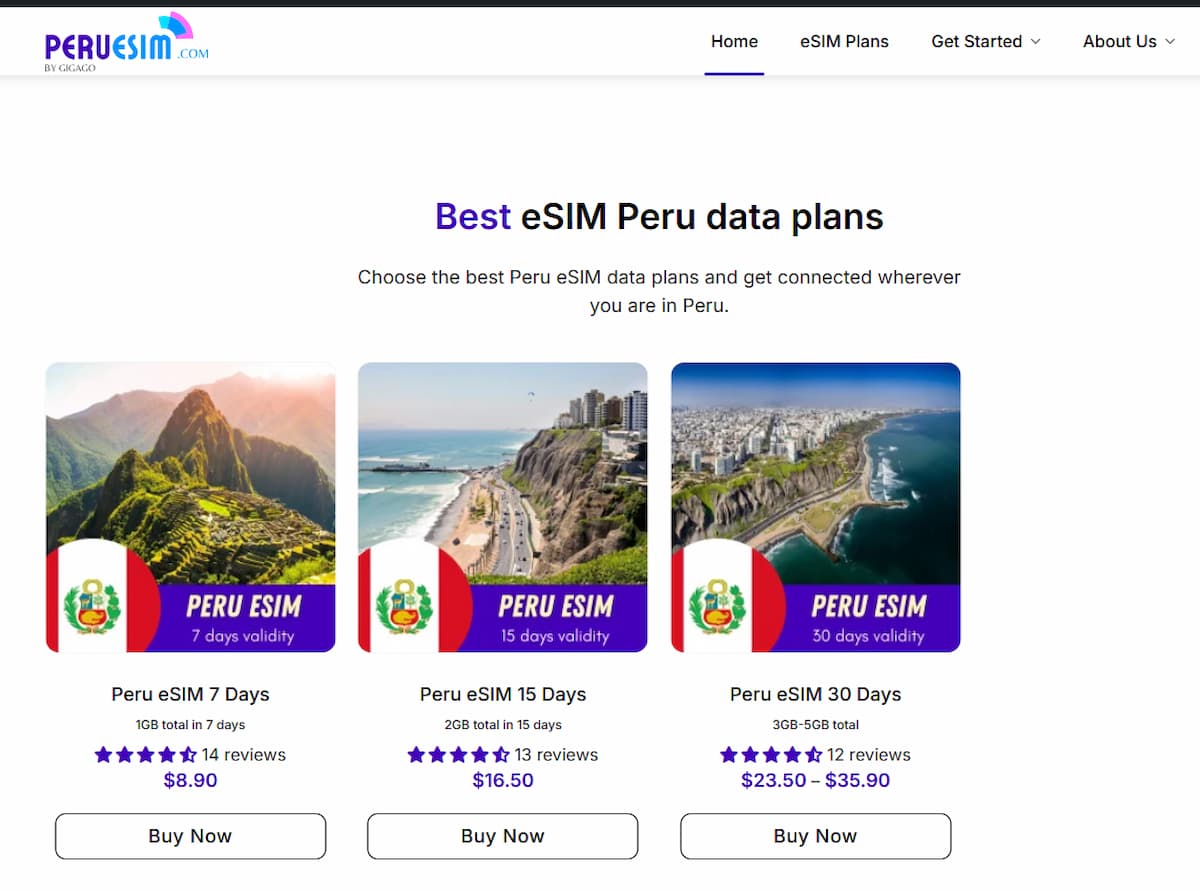Select the star rating under Peru eSIM 30 Days
The width and height of the screenshot is (1200, 891).
tap(772, 755)
